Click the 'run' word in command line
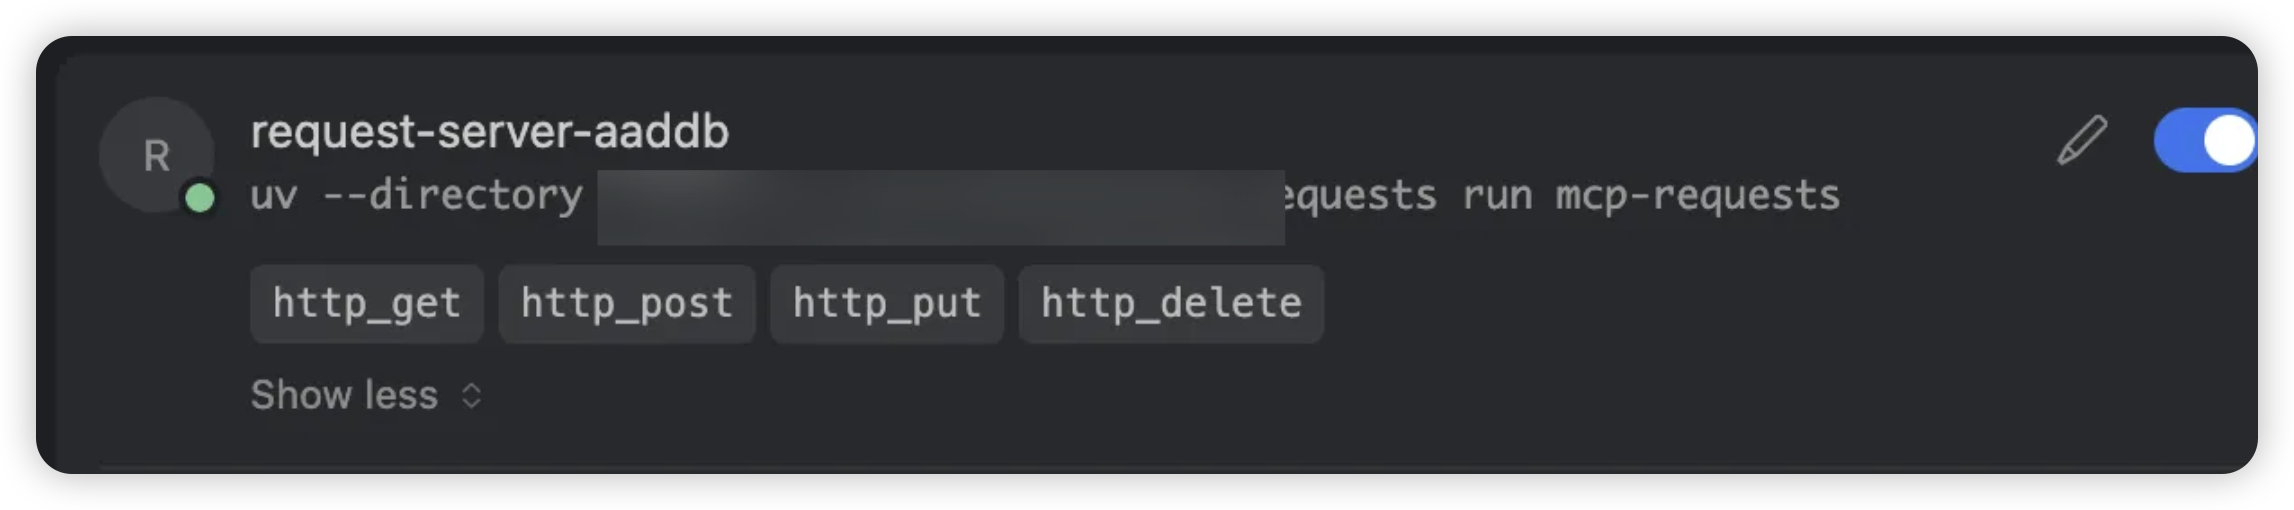The height and width of the screenshot is (510, 2294). [x=1498, y=196]
